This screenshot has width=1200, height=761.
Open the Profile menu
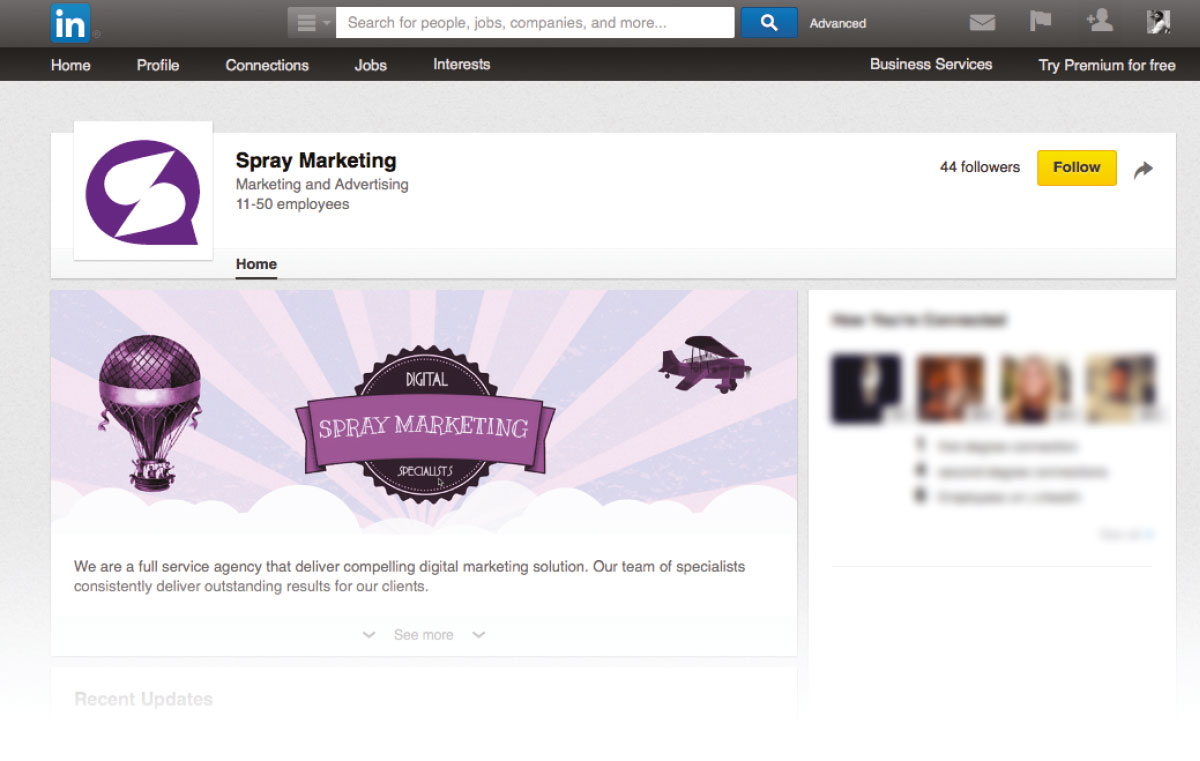click(157, 65)
